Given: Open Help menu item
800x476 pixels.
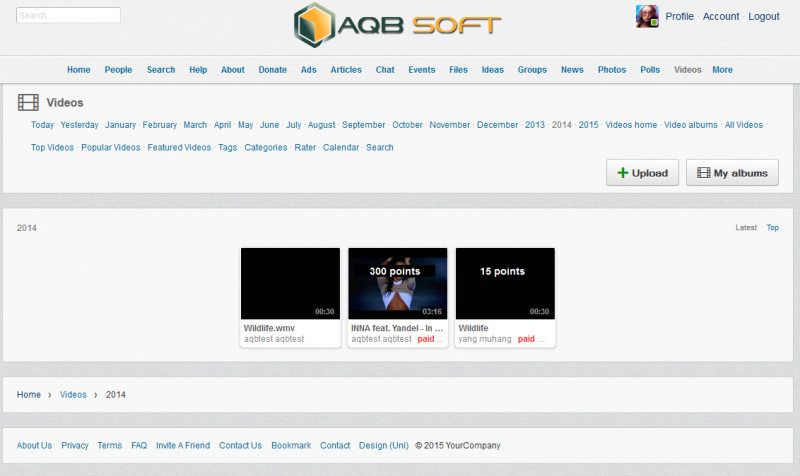Looking at the screenshot, I should pos(198,70).
